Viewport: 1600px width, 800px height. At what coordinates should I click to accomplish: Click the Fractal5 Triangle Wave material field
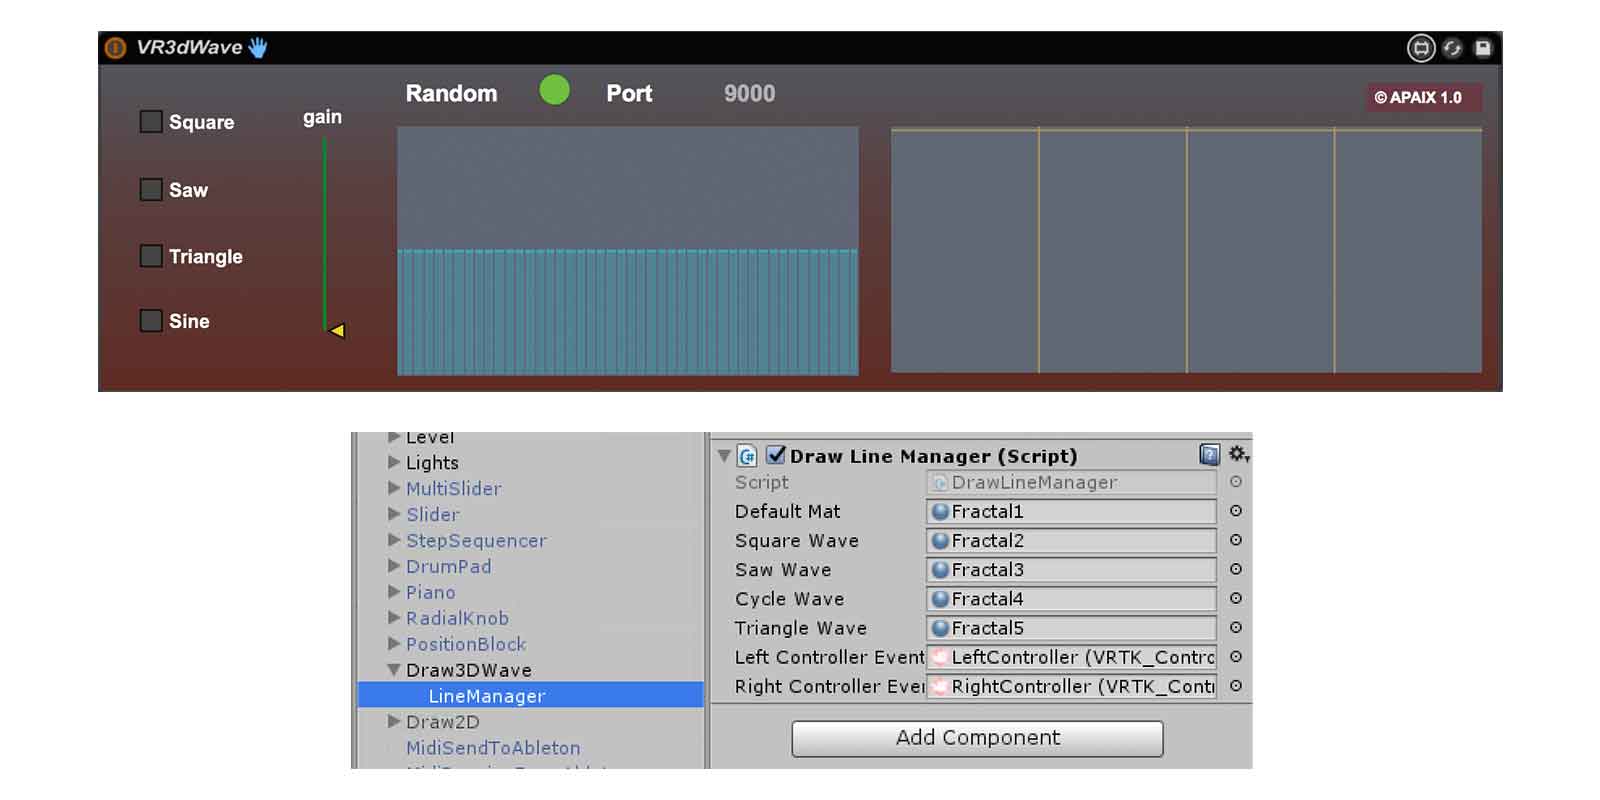(1071, 628)
